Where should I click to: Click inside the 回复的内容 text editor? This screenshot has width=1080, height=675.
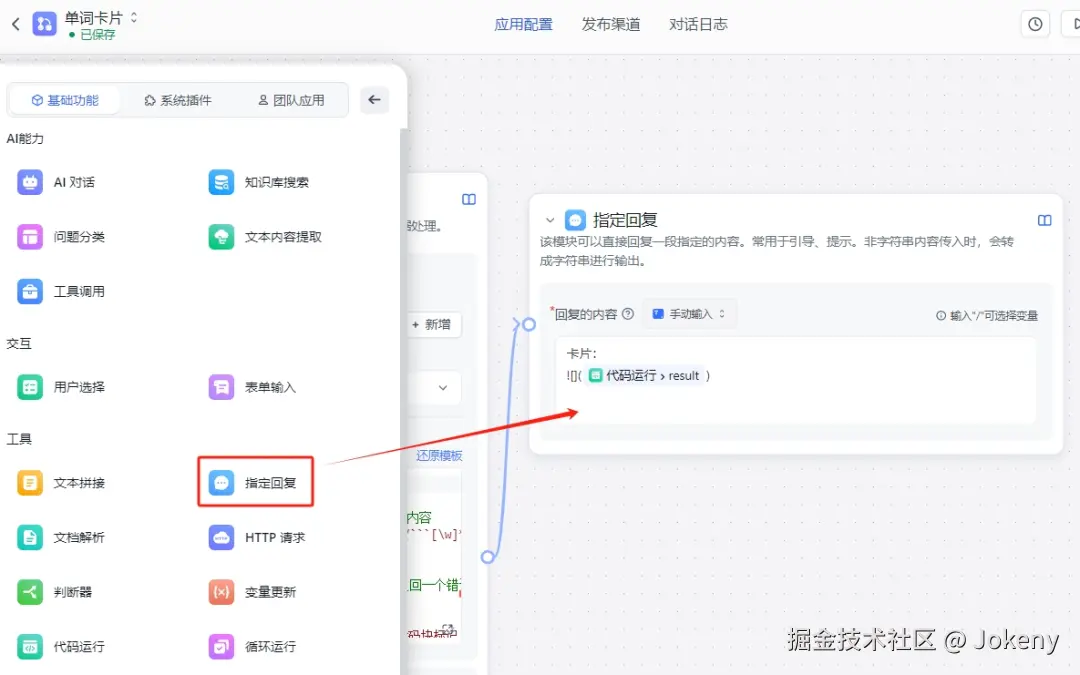796,380
